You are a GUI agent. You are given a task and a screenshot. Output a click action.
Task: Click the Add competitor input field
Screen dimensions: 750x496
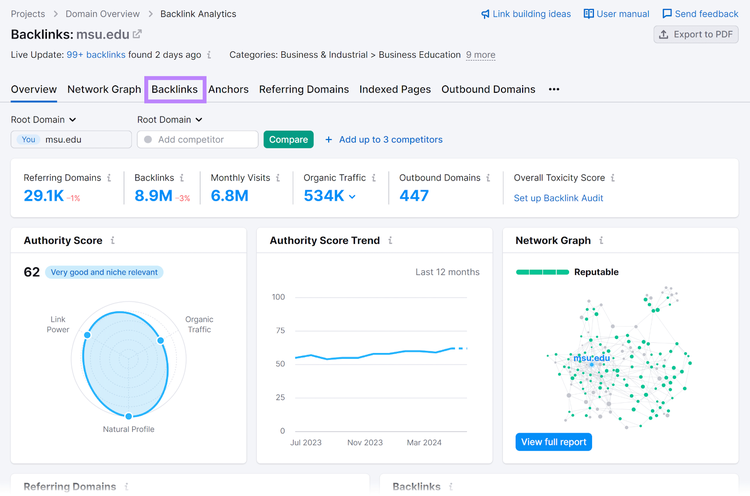tap(198, 139)
